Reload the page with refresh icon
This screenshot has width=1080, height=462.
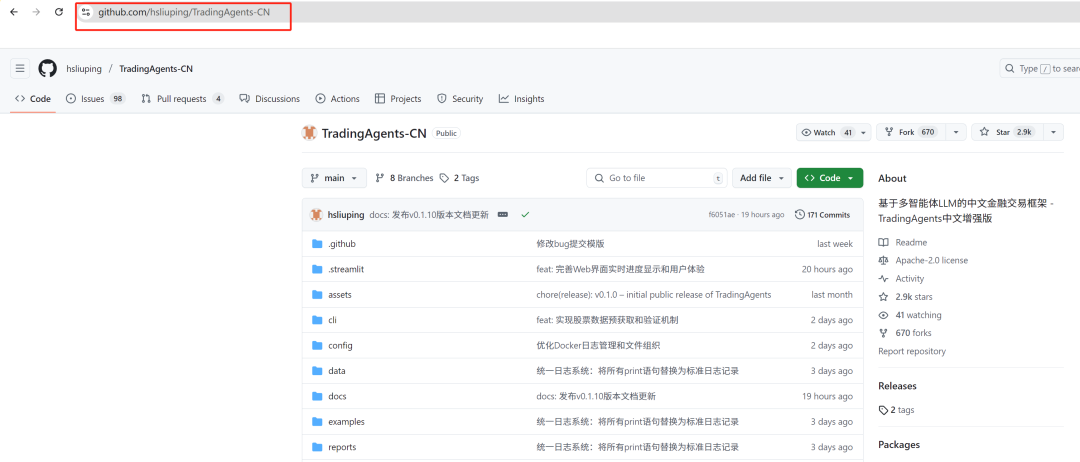coord(59,12)
